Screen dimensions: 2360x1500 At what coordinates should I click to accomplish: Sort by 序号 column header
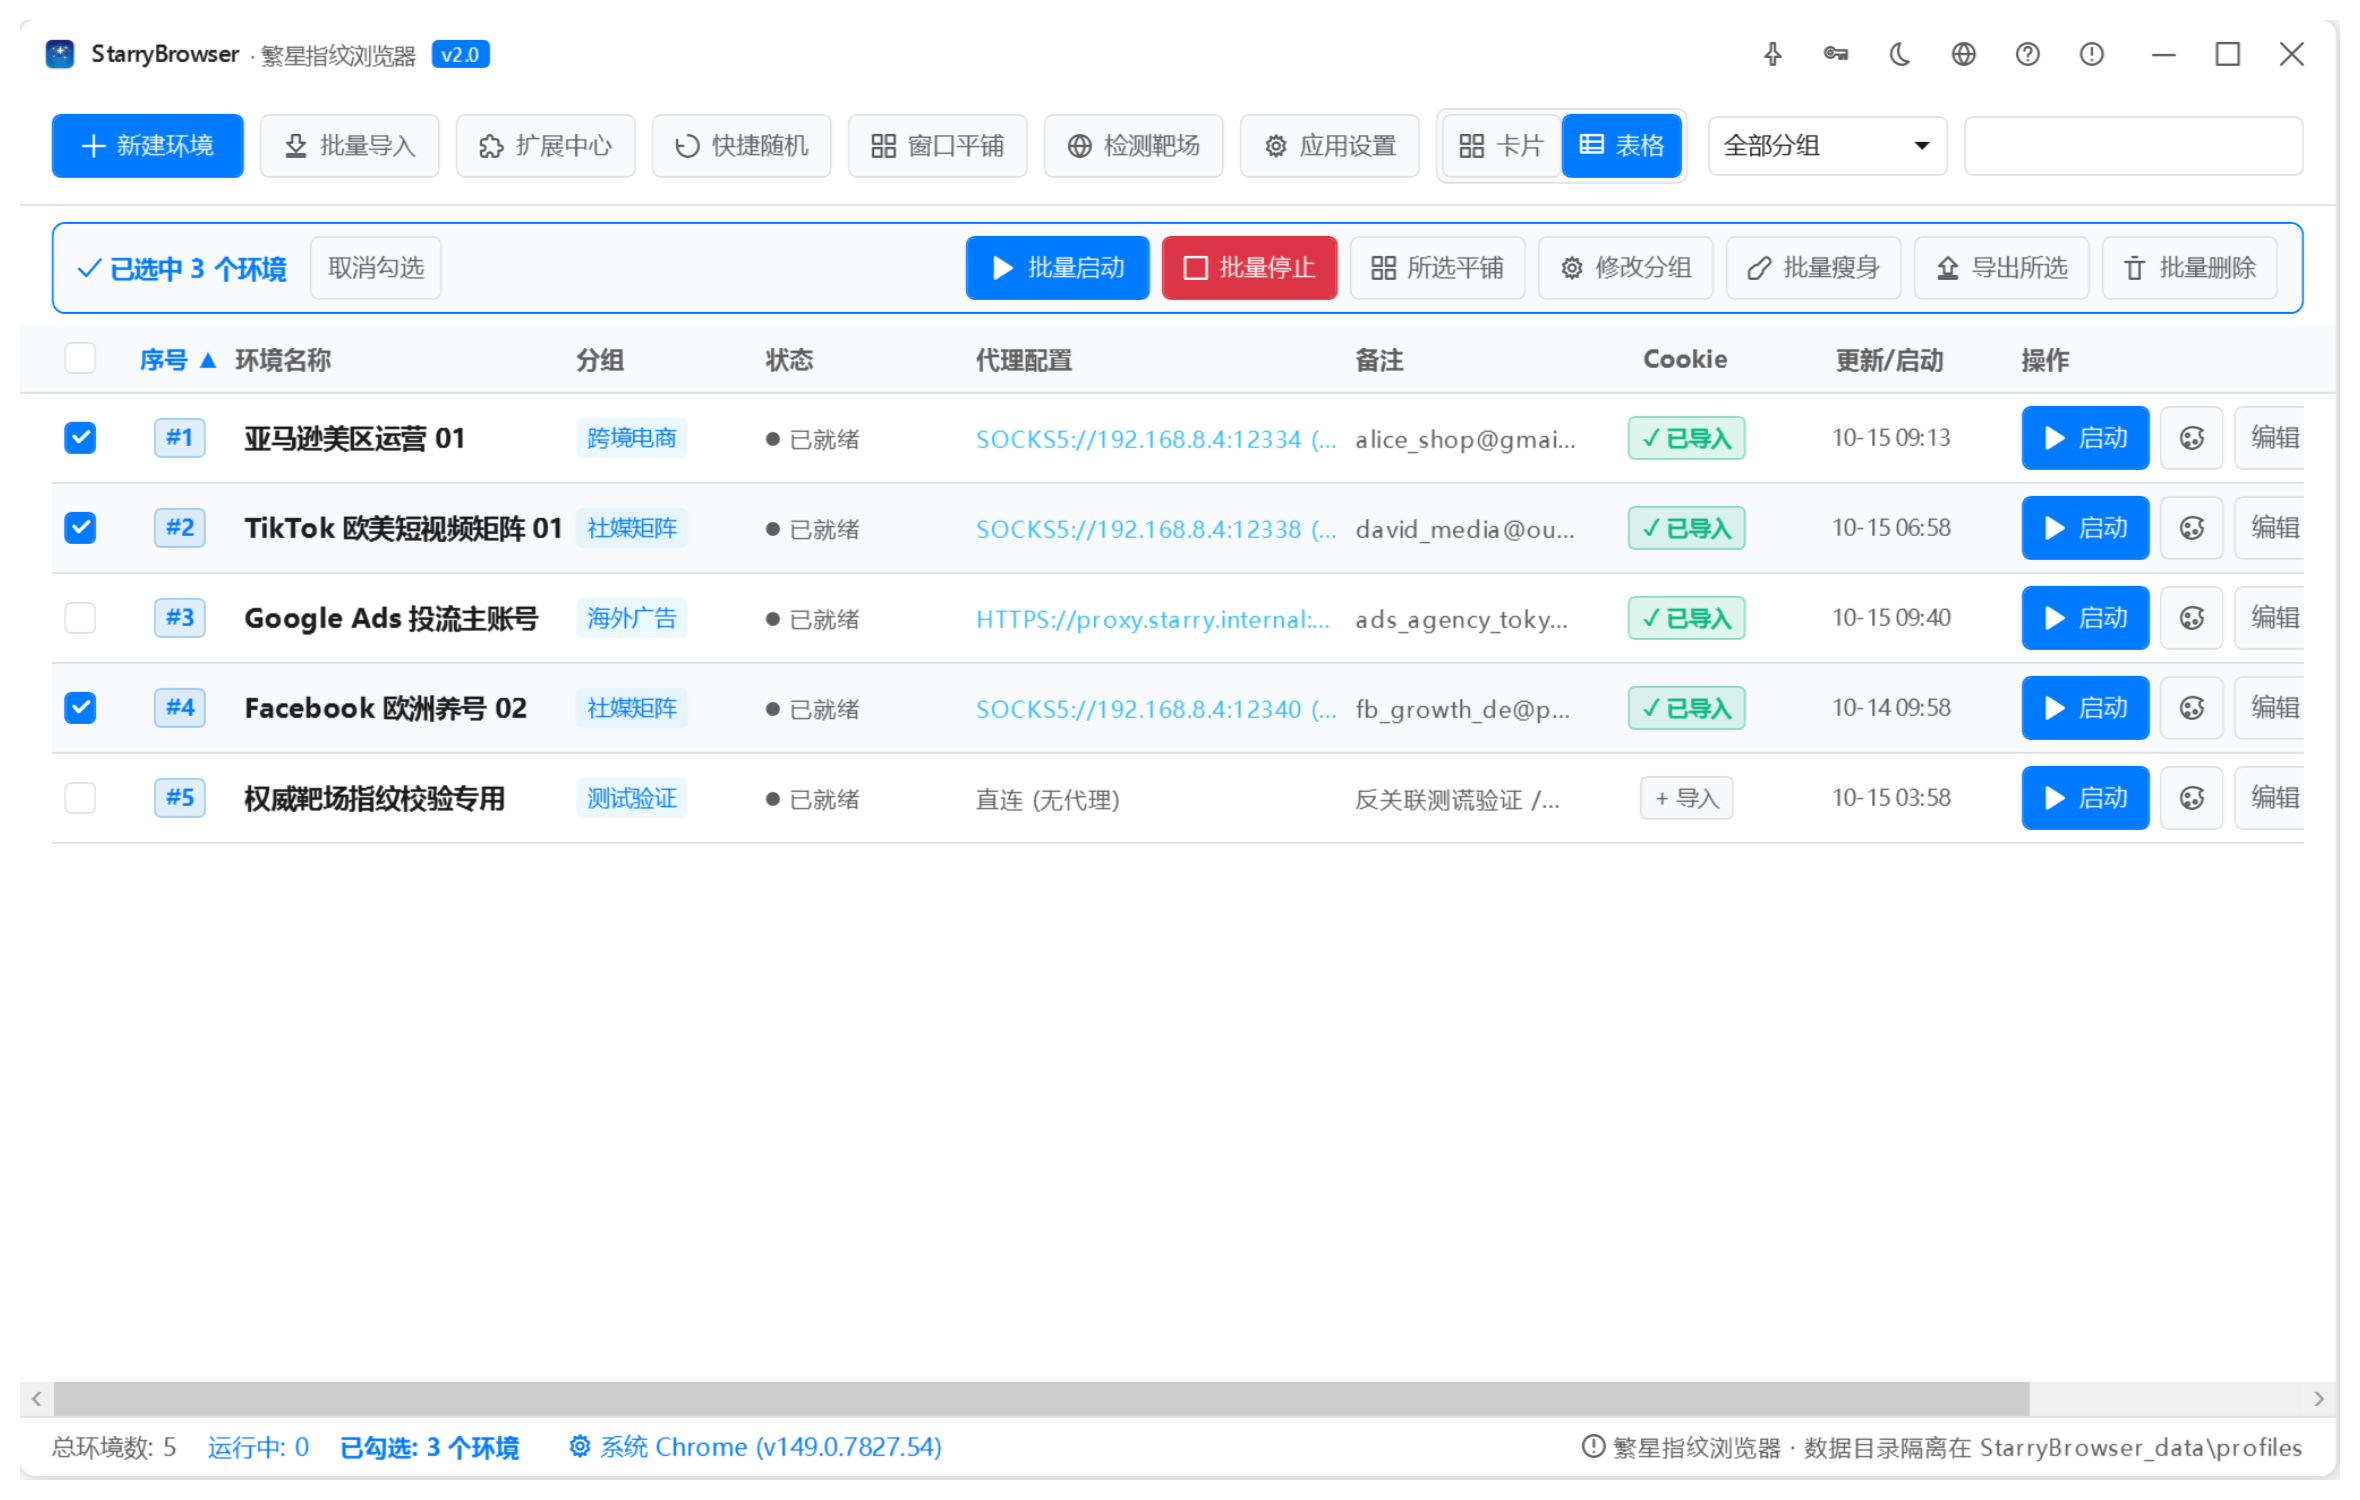(177, 360)
